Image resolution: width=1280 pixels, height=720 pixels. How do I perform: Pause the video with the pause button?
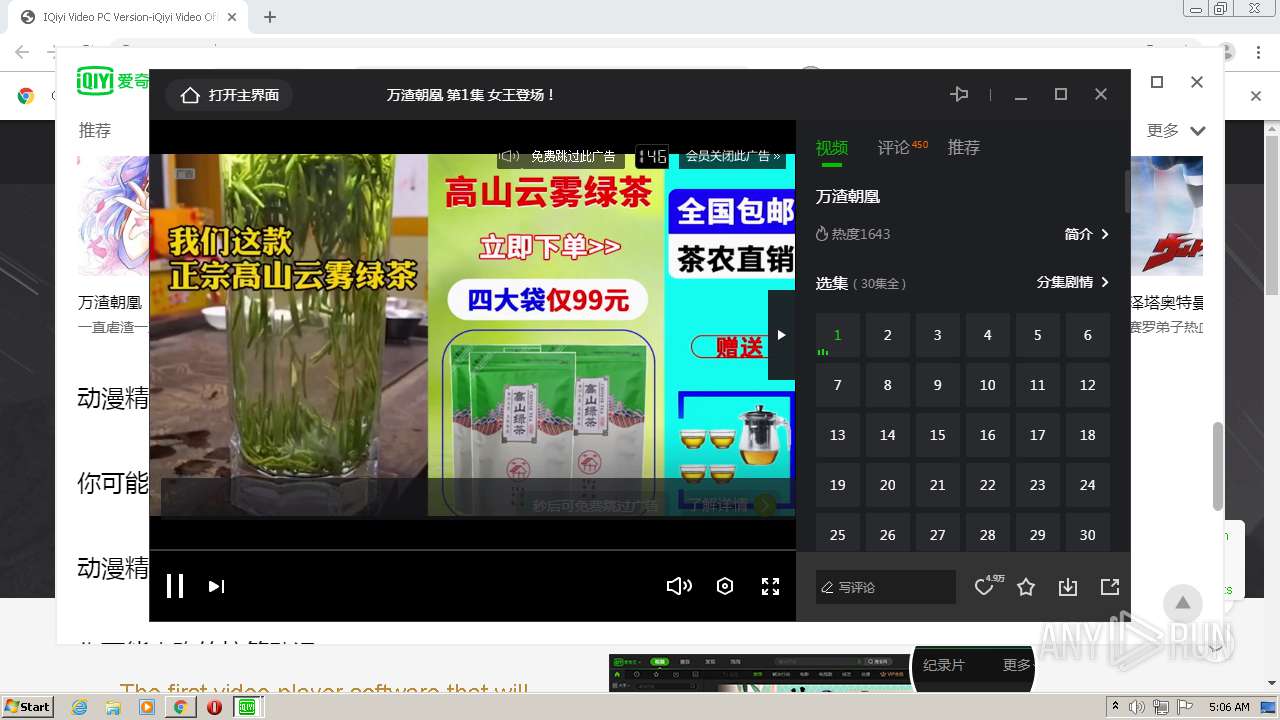coord(175,587)
